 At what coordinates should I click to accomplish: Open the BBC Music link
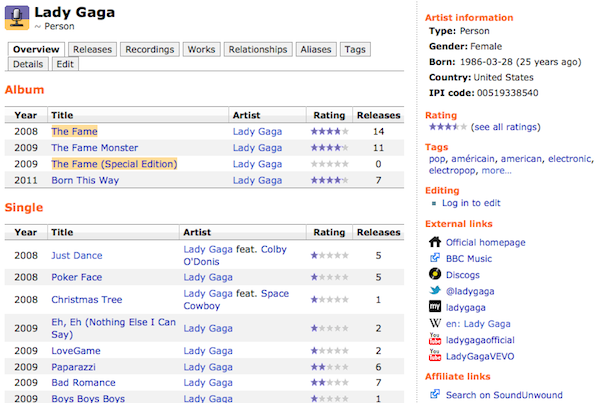pyautogui.click(x=469, y=259)
